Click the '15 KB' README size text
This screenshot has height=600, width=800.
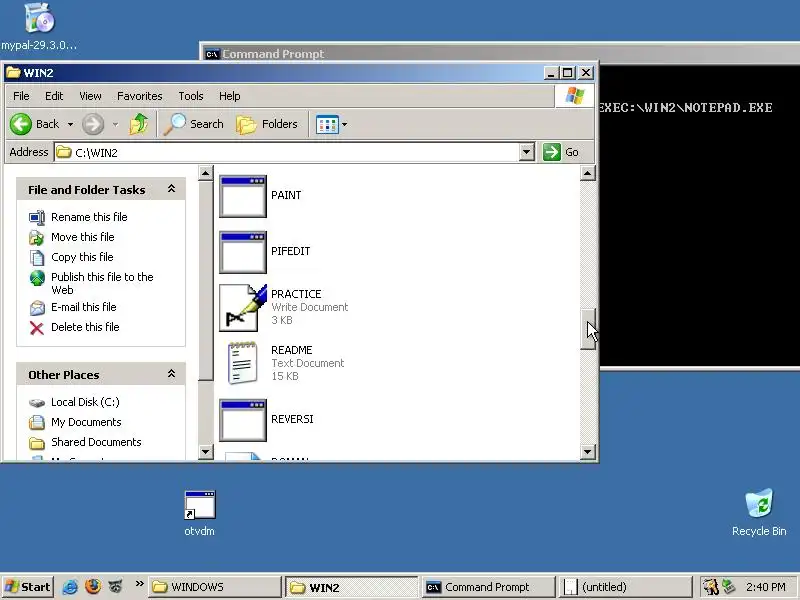point(285,376)
